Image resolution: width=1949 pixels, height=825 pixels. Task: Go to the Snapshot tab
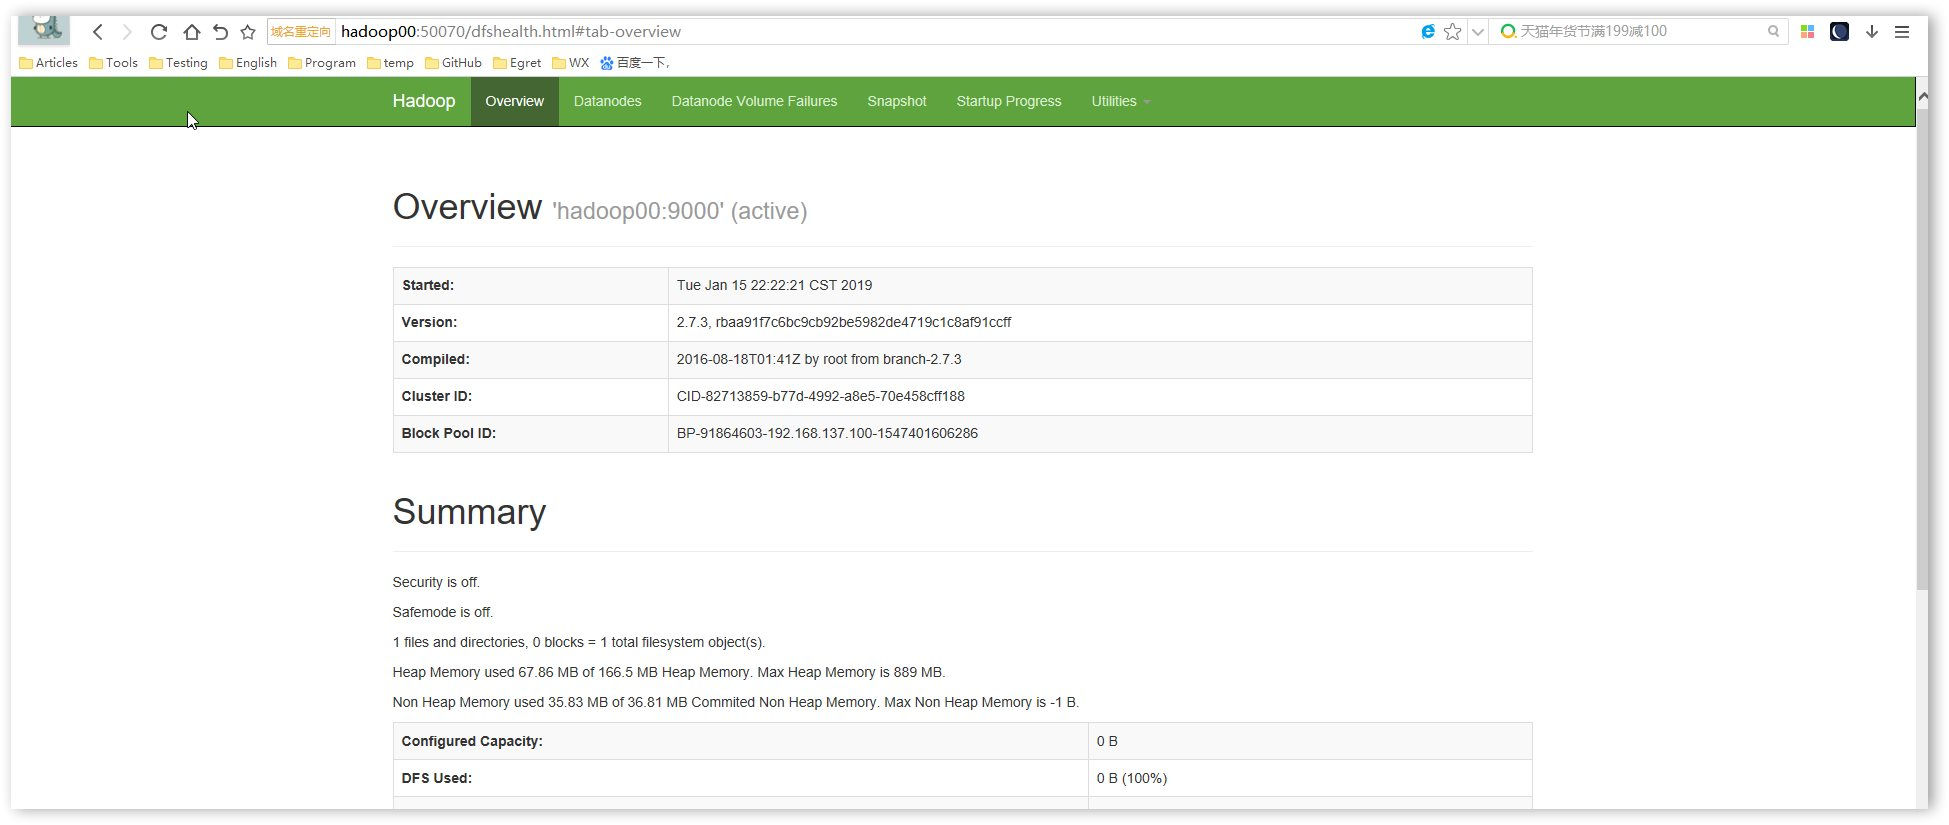[896, 101]
